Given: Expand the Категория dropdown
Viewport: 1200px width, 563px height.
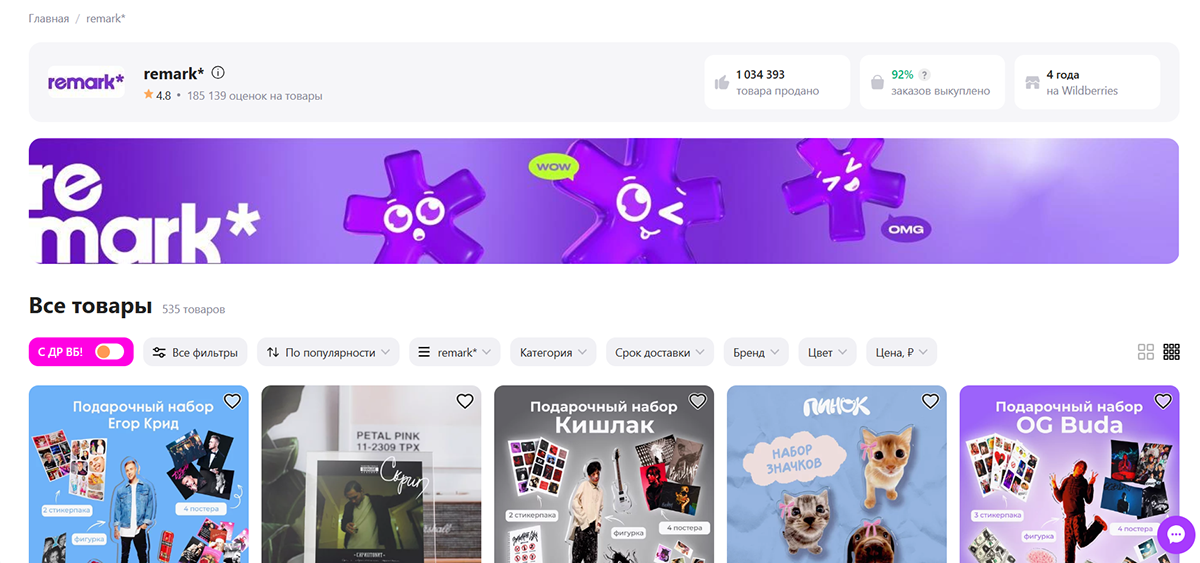Looking at the screenshot, I should coord(554,352).
